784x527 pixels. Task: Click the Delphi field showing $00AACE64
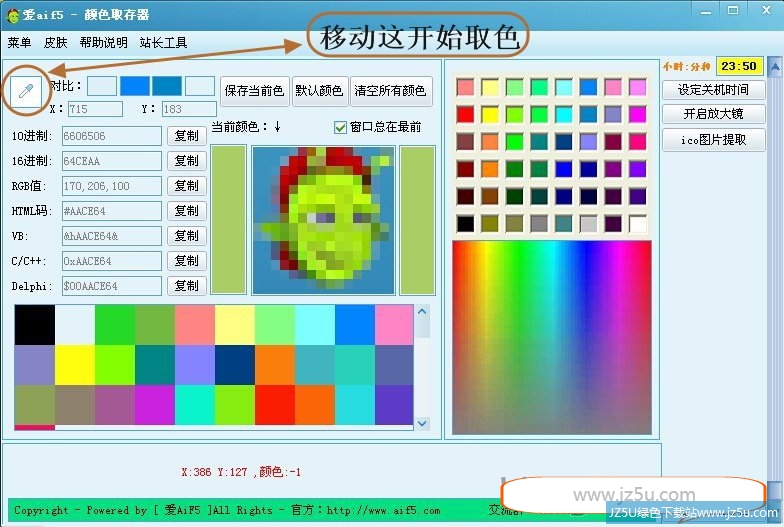coord(112,286)
